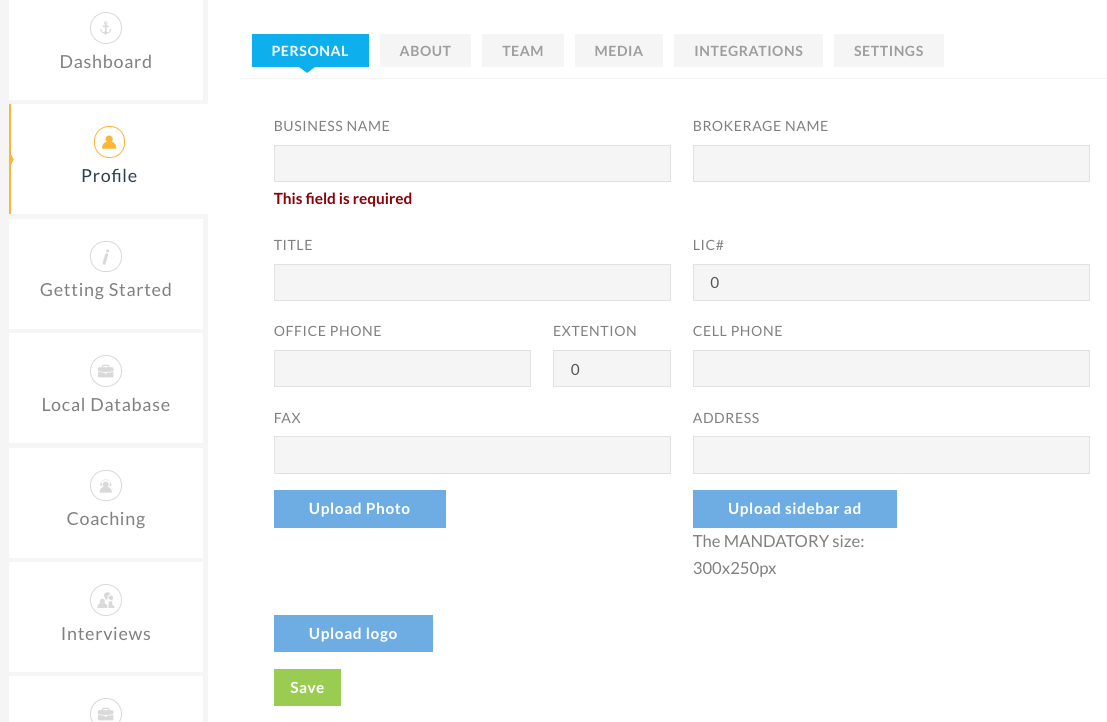Image resolution: width=1107 pixels, height=722 pixels.
Task: Focus the LIC# input field
Action: 891,282
